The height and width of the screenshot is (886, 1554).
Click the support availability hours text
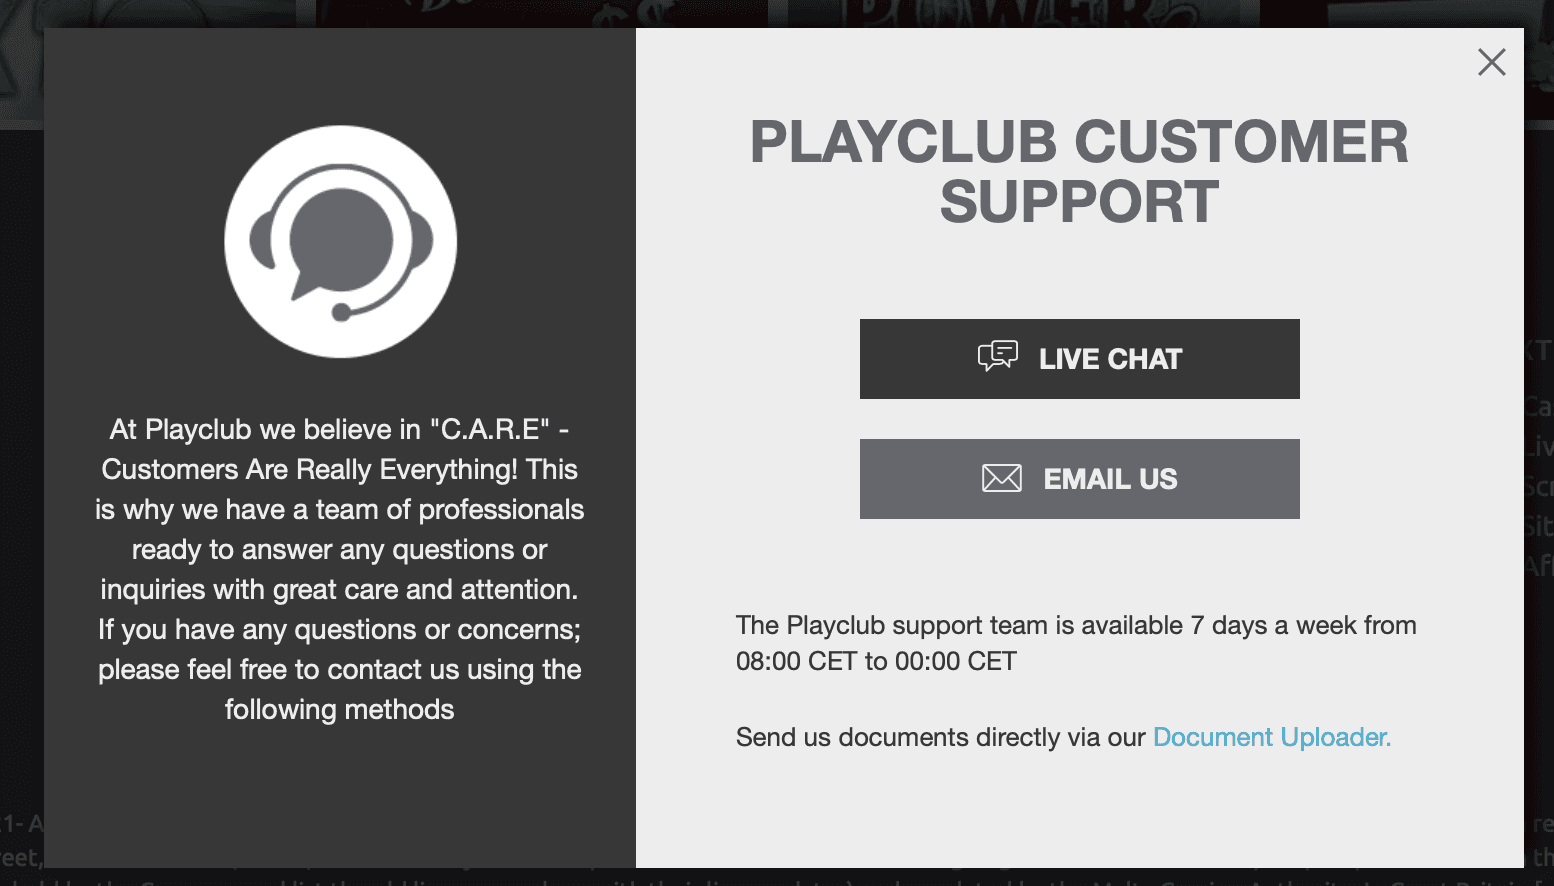pyautogui.click(x=1076, y=643)
